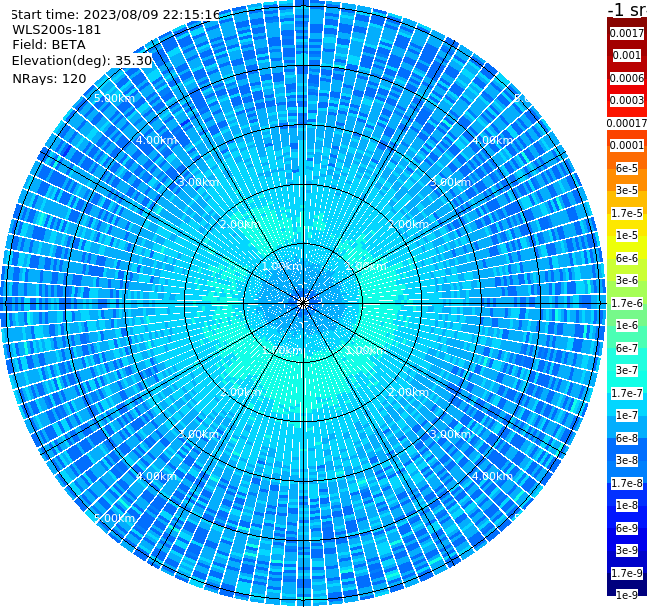Screen dimensions: 647x607
Task: Pick the '1e-5' colorbar tick
Action: [x=627, y=235]
